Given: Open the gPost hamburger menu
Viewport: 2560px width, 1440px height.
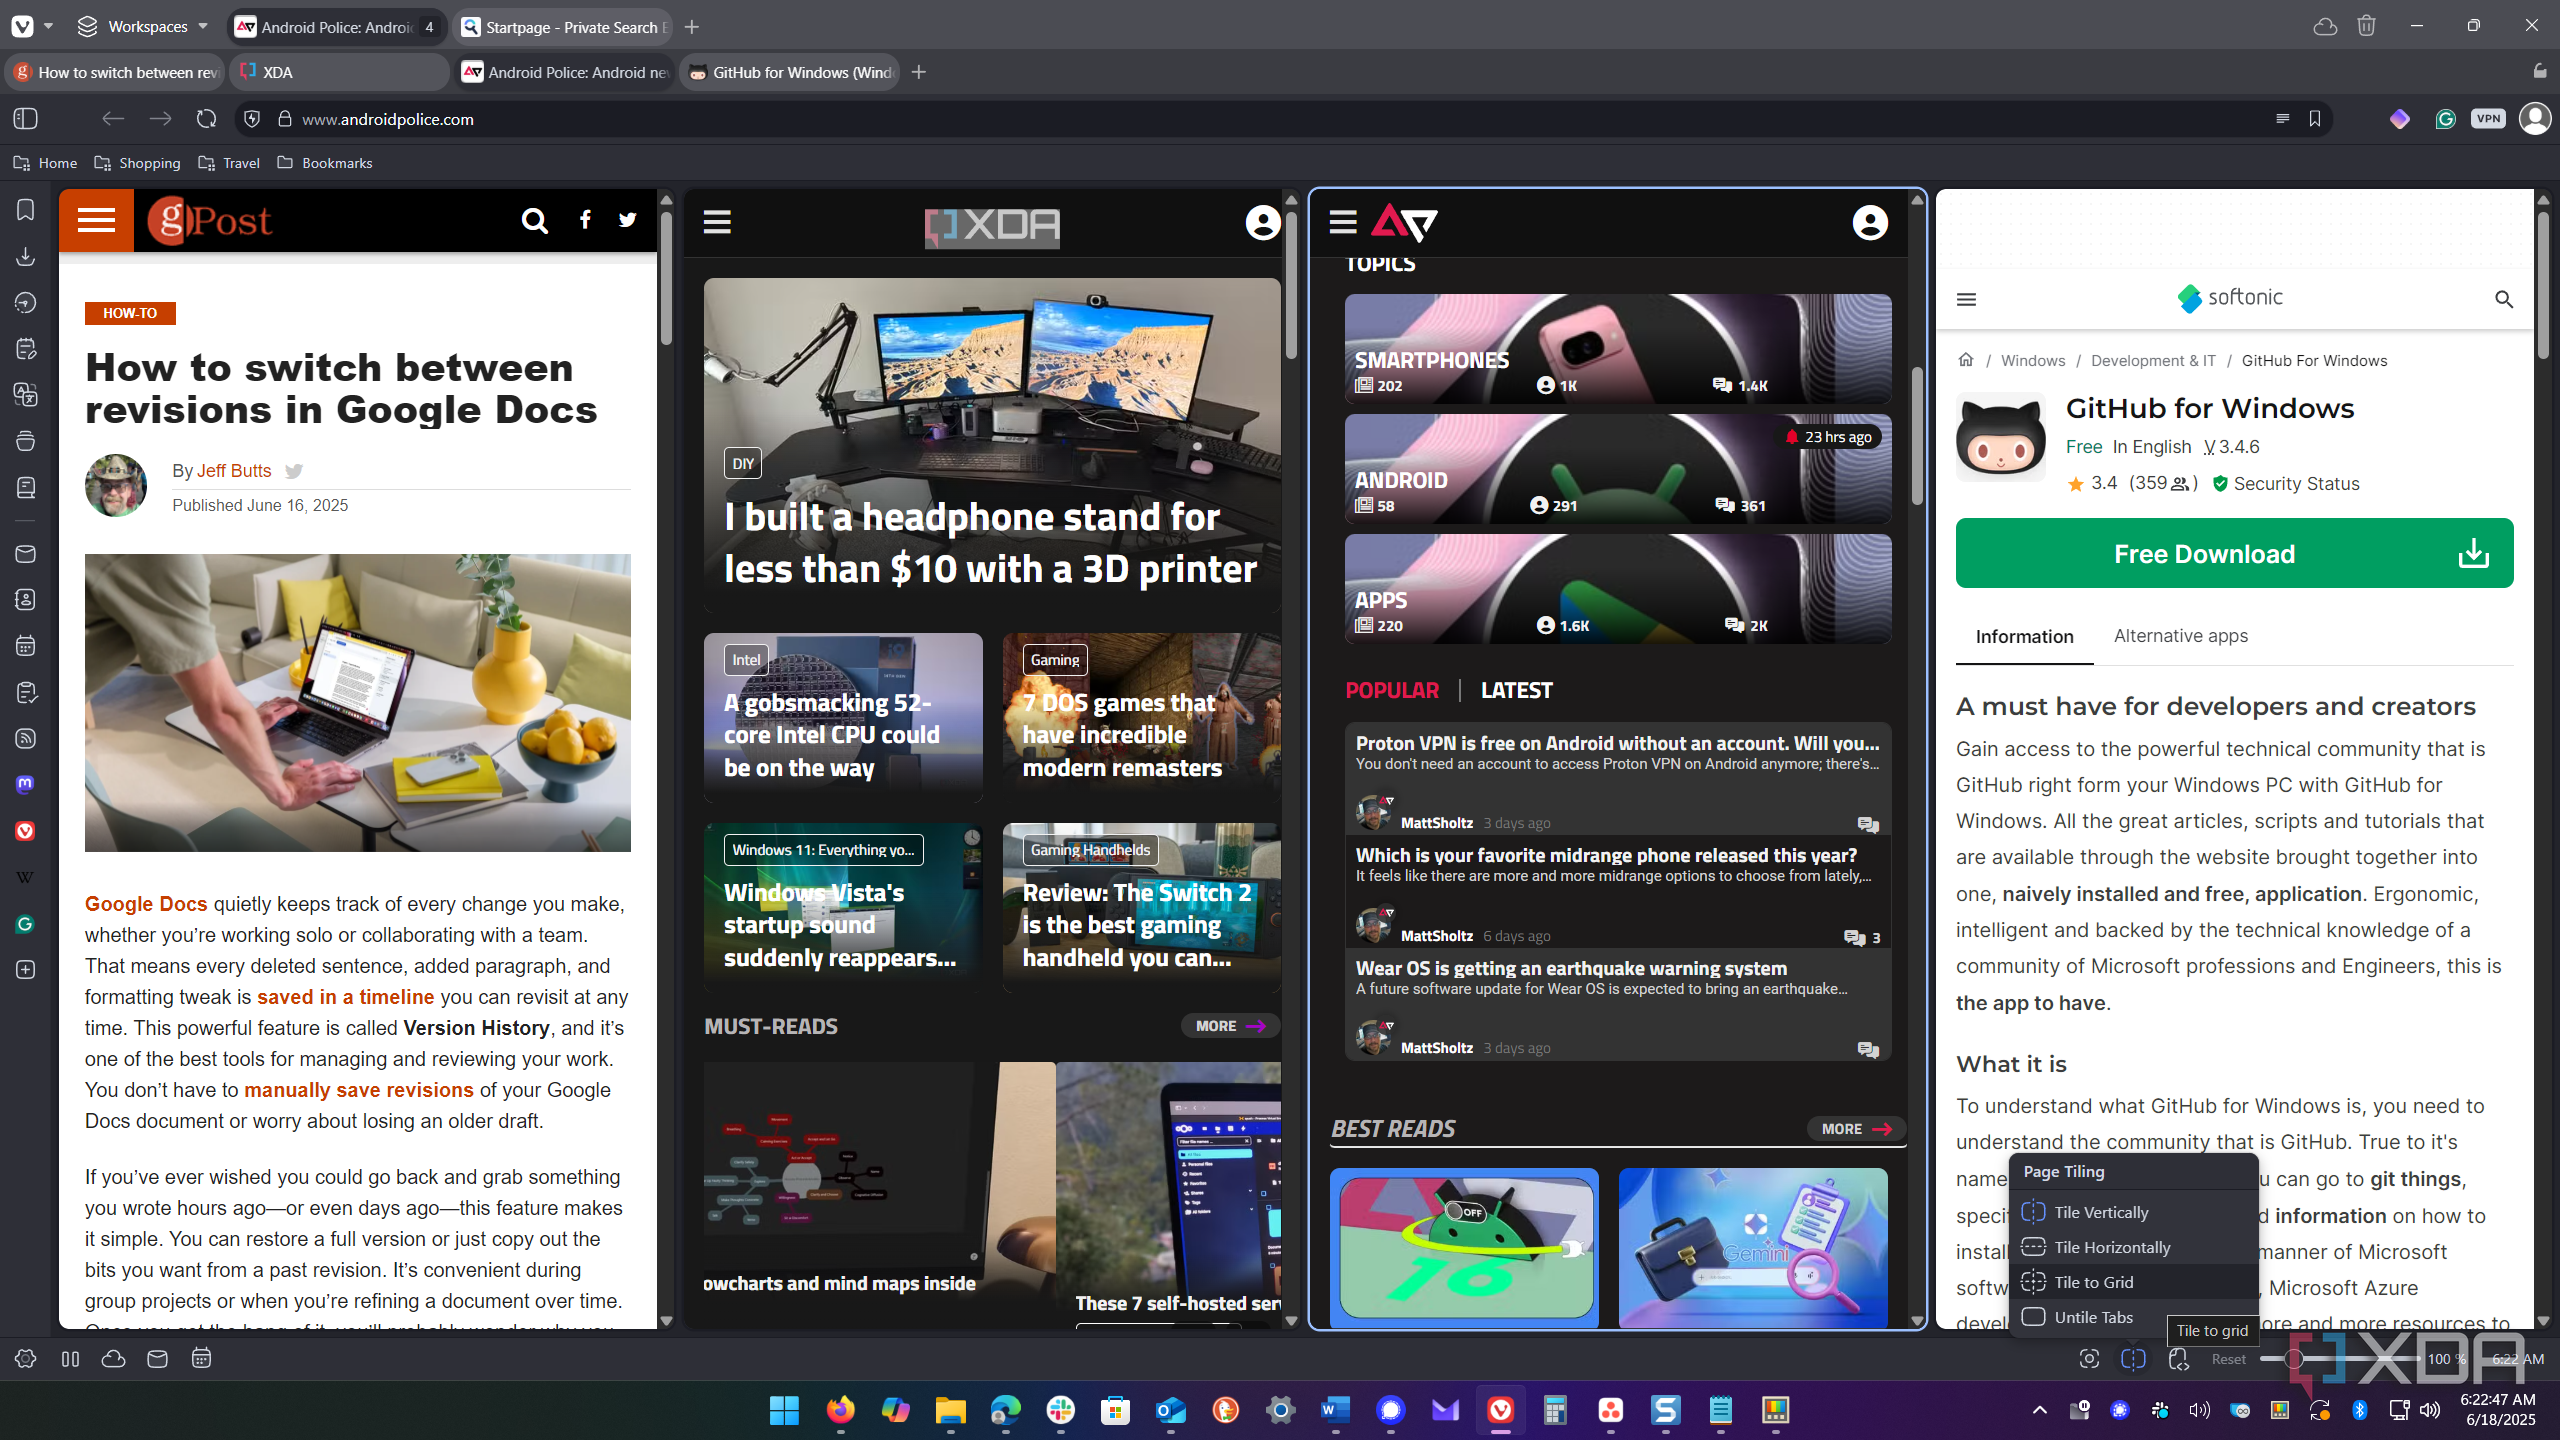Looking at the screenshot, I should click(x=97, y=220).
